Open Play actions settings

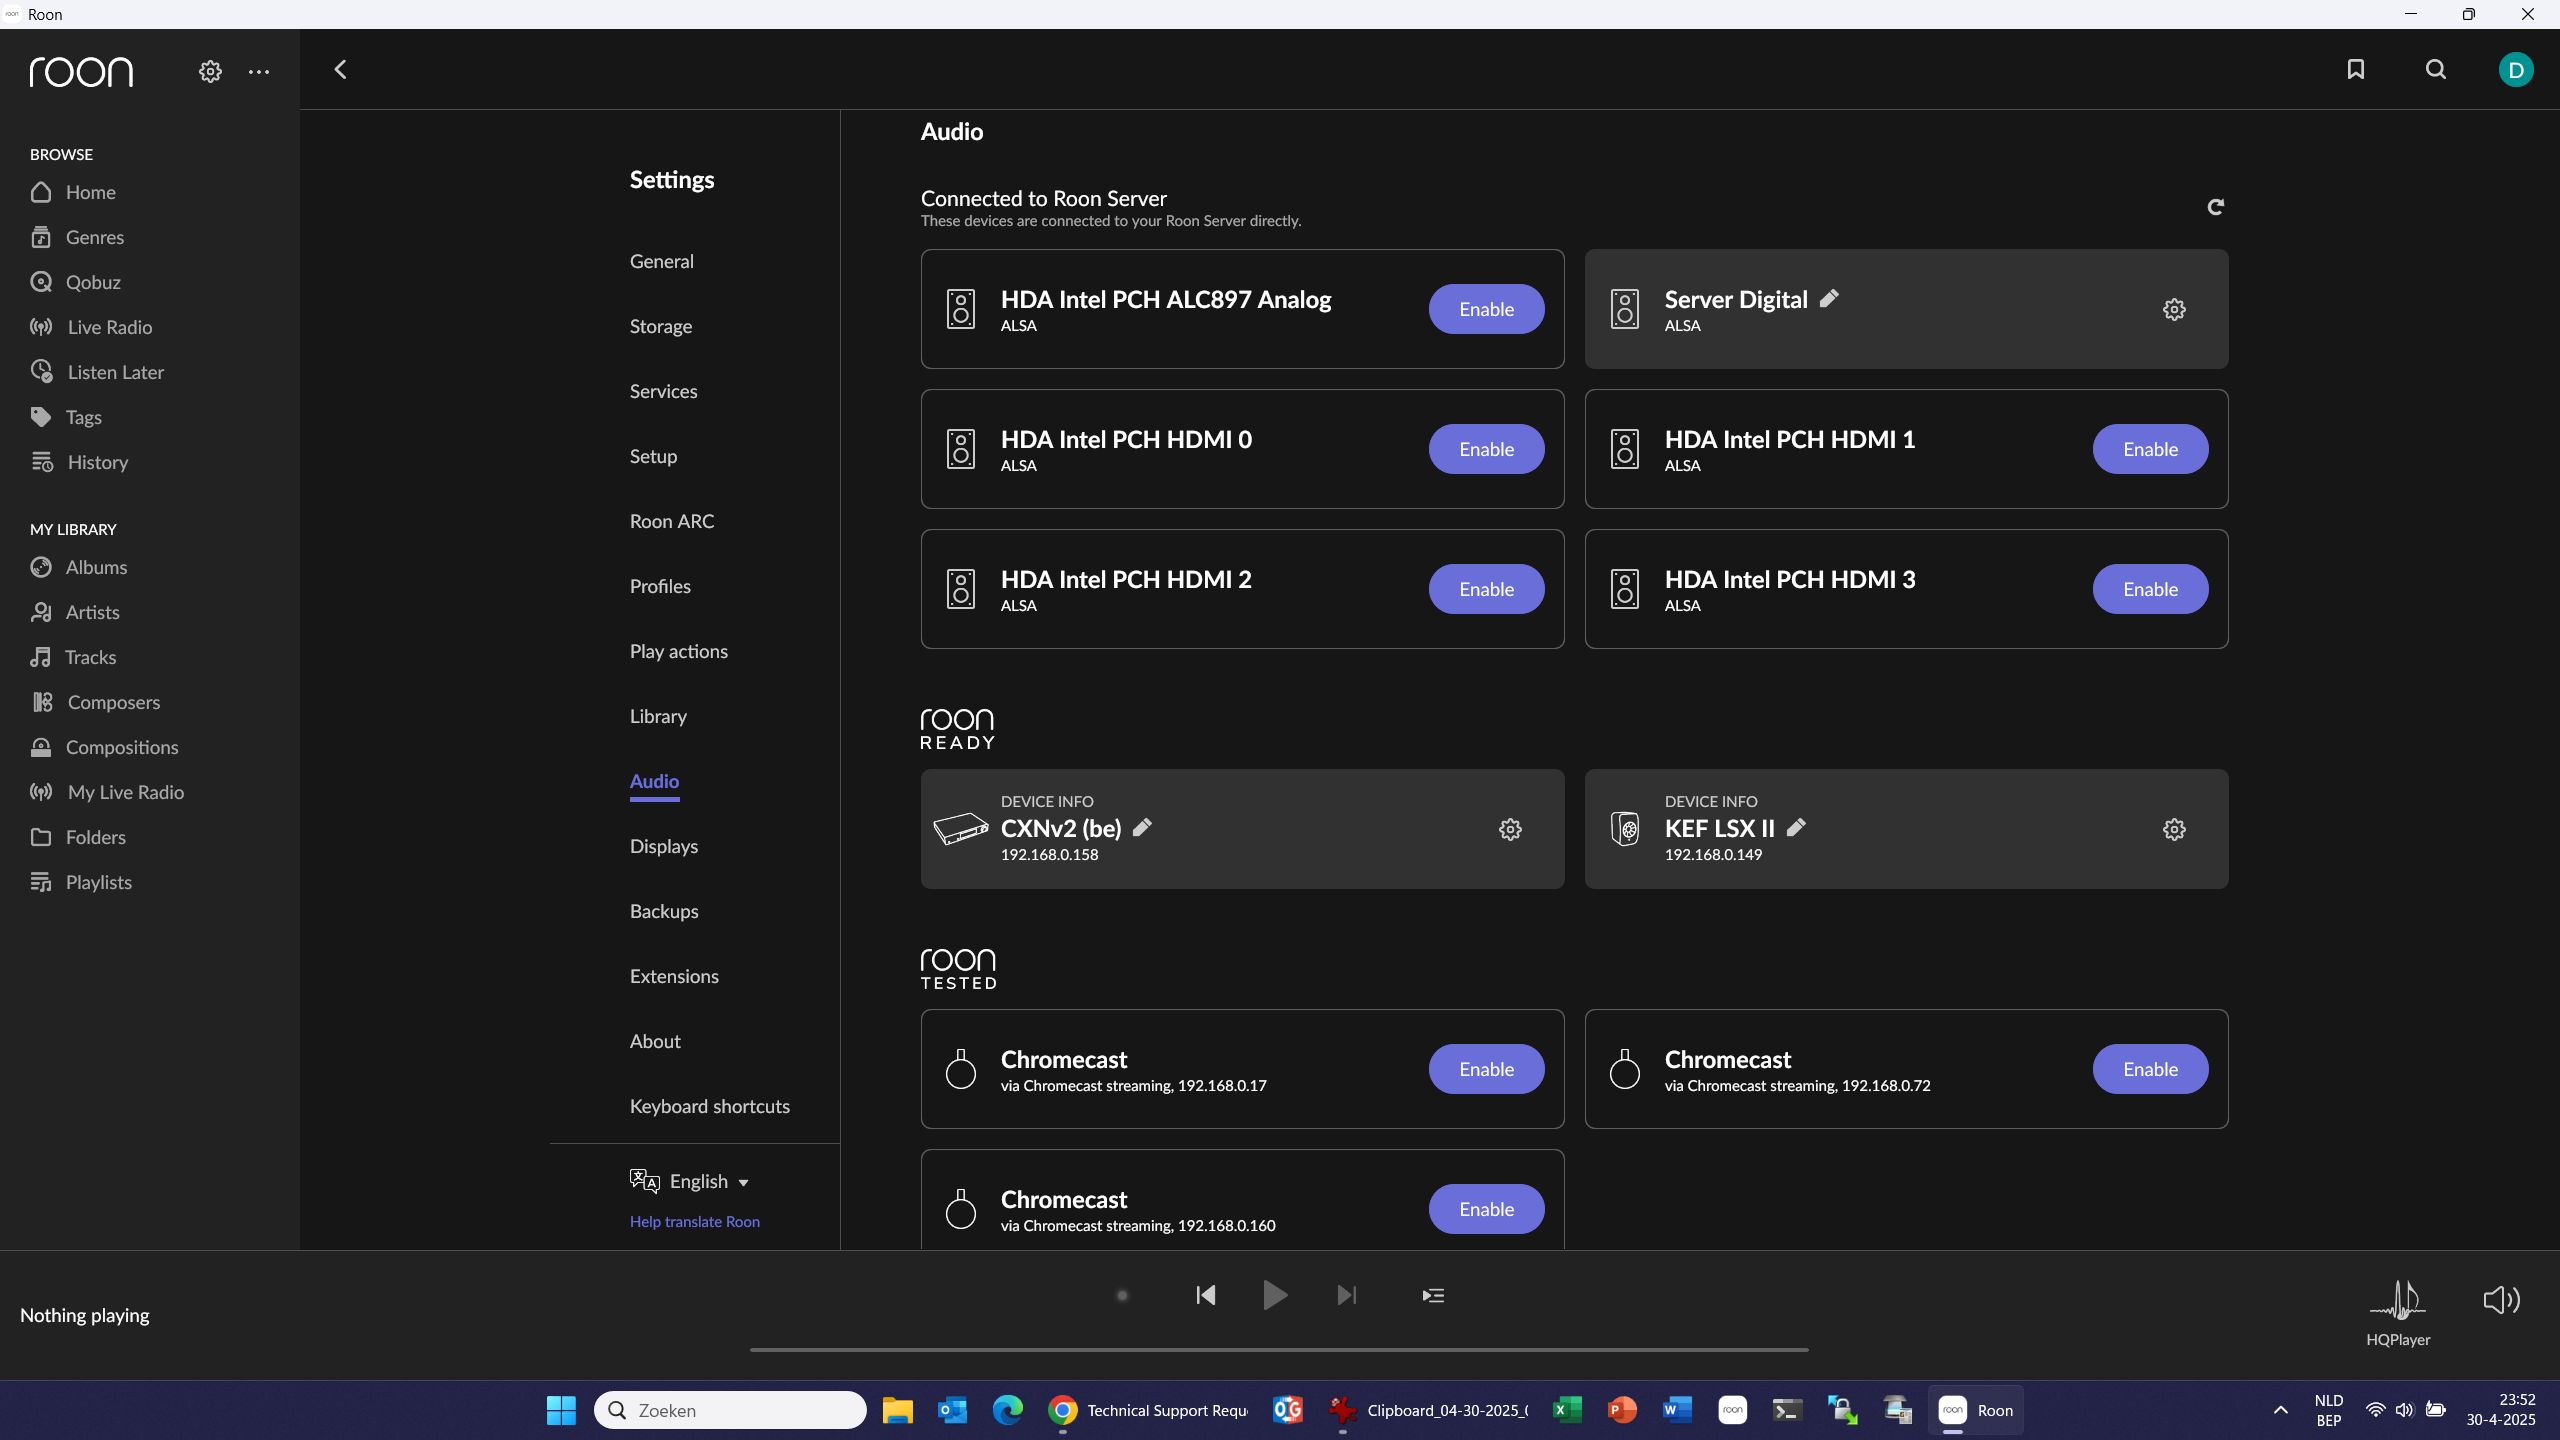tap(678, 651)
